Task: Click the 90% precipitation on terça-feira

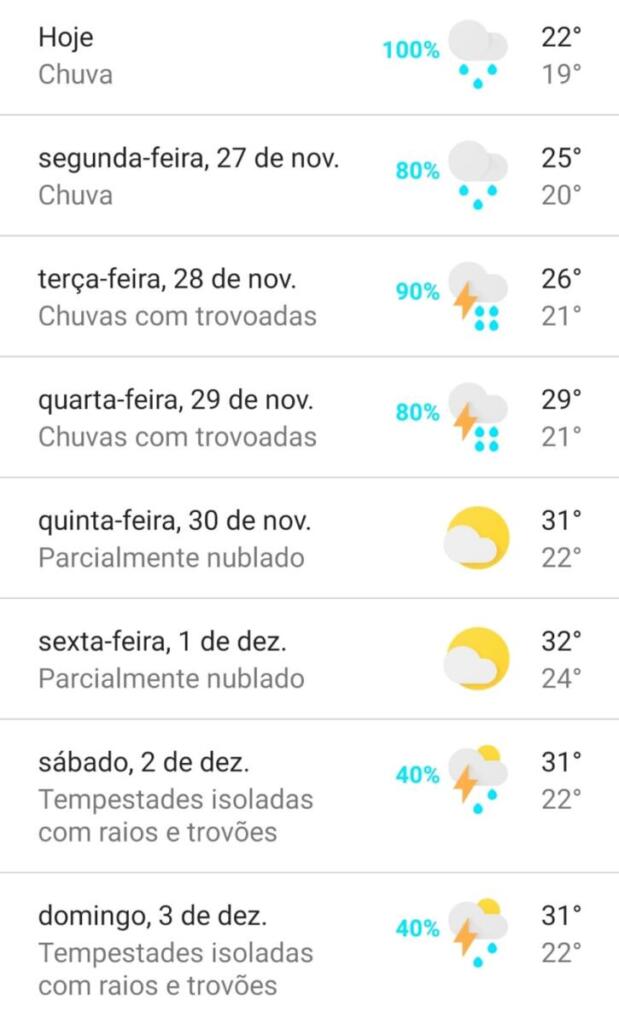Action: 417,292
